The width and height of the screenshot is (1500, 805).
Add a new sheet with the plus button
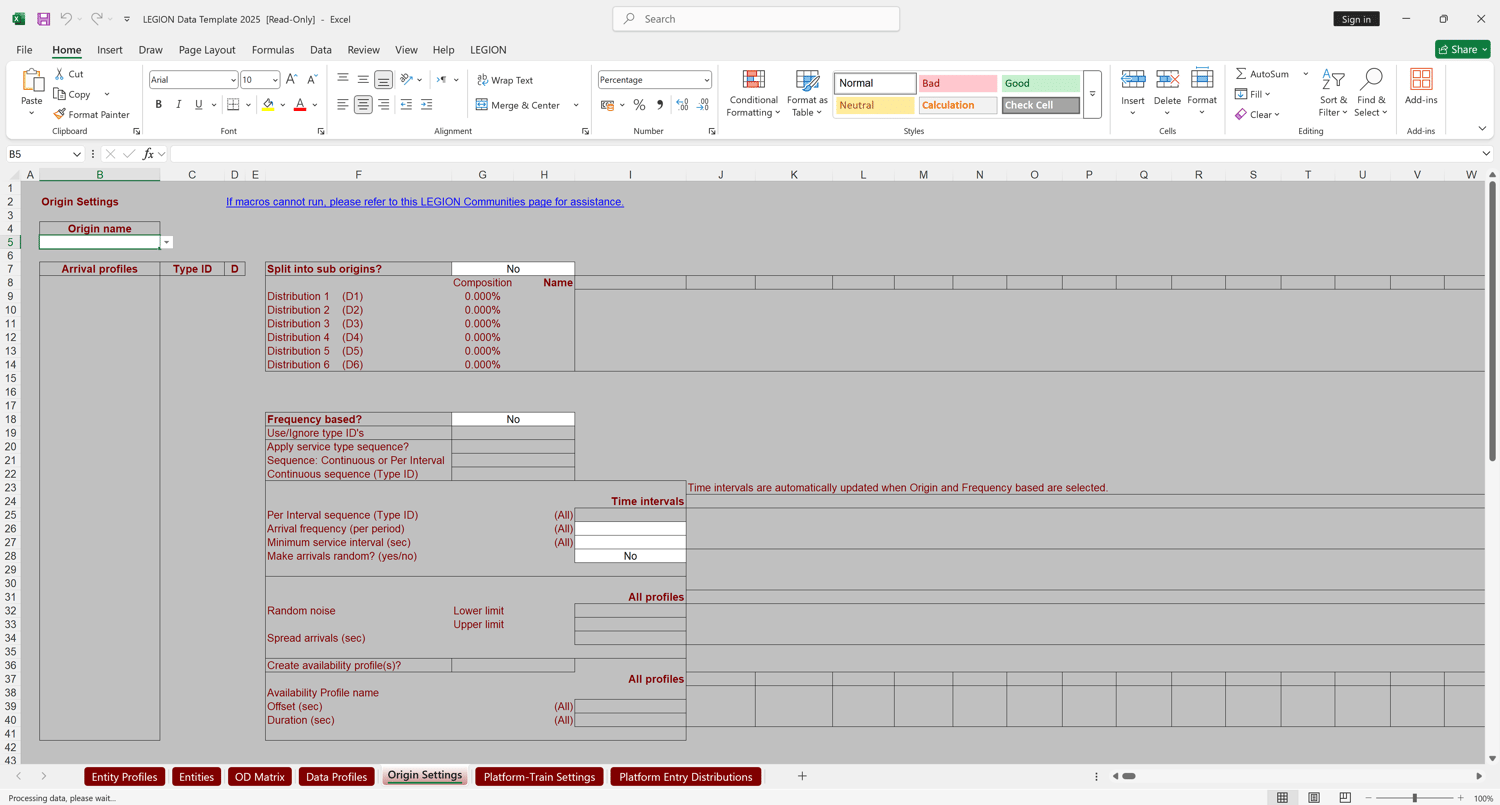tap(802, 777)
